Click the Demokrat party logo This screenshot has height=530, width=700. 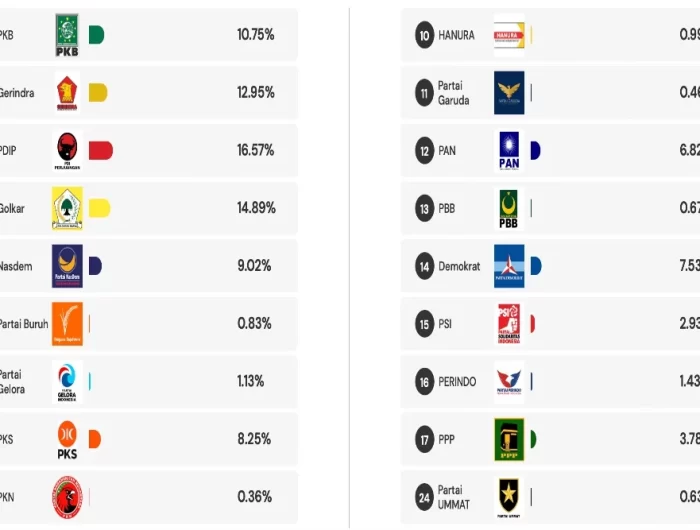509,266
